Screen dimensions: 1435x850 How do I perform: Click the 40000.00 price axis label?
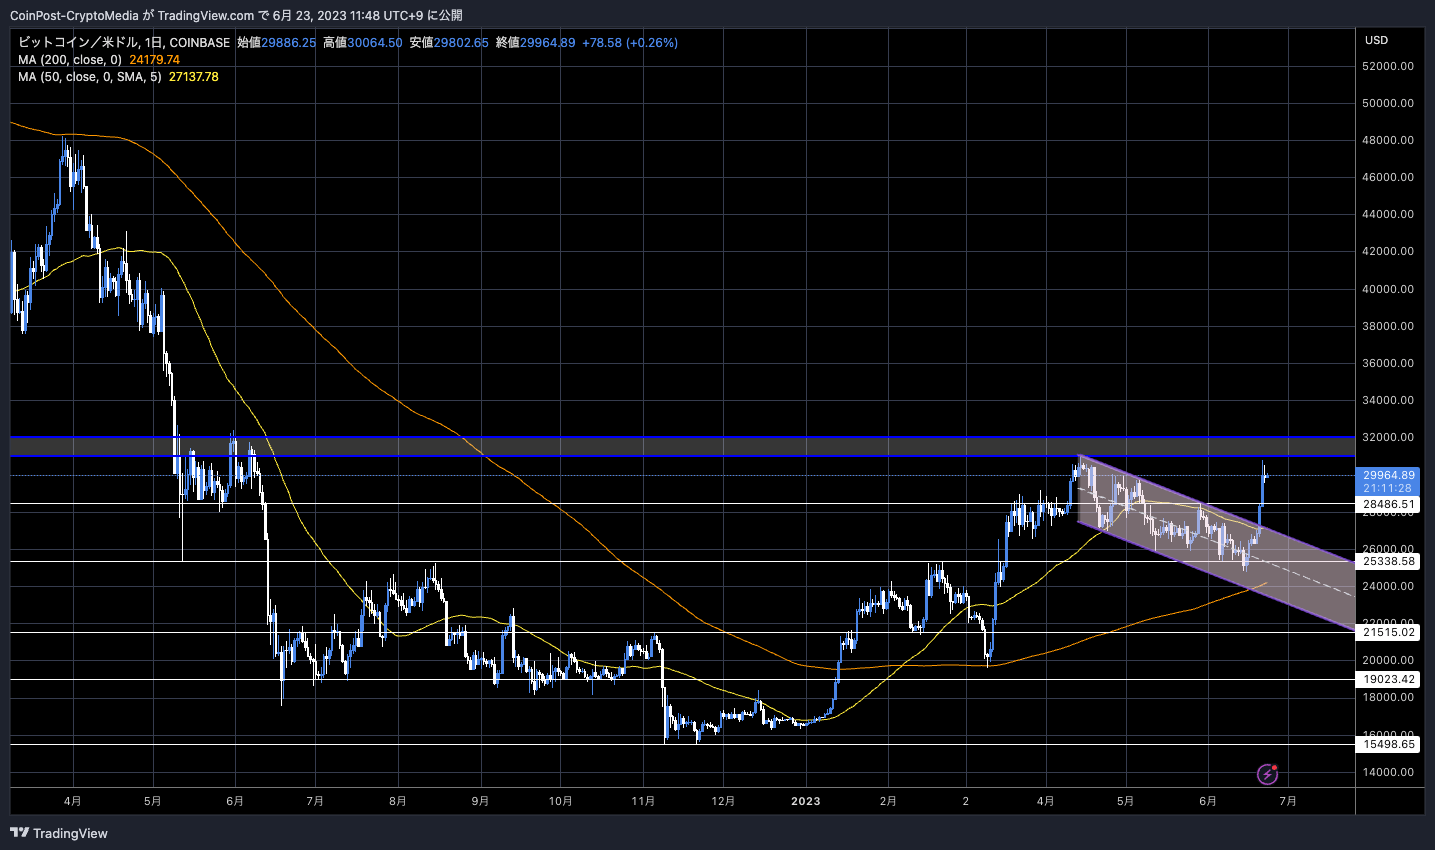point(1389,289)
